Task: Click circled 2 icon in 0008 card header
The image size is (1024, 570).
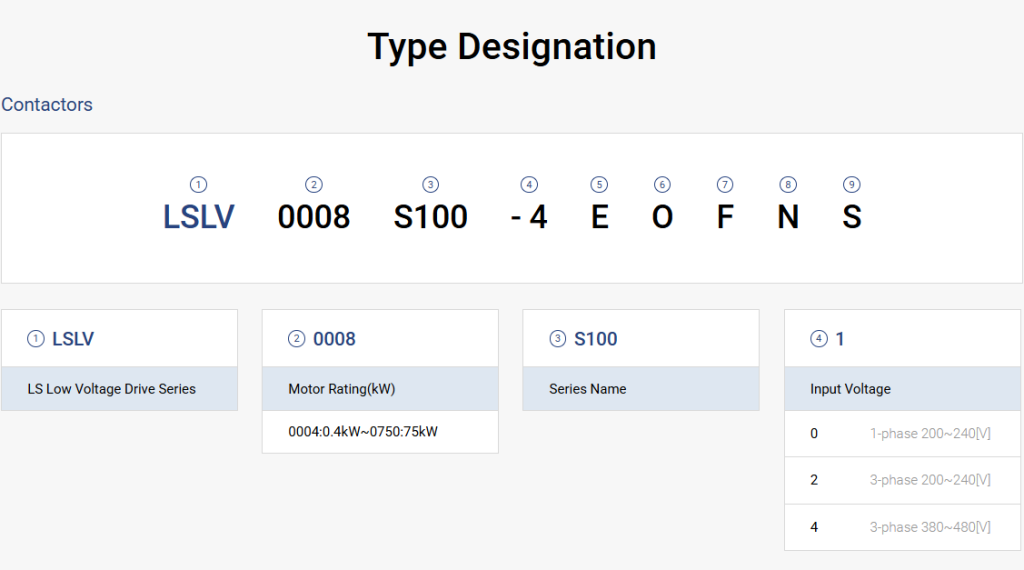Action: [296, 339]
